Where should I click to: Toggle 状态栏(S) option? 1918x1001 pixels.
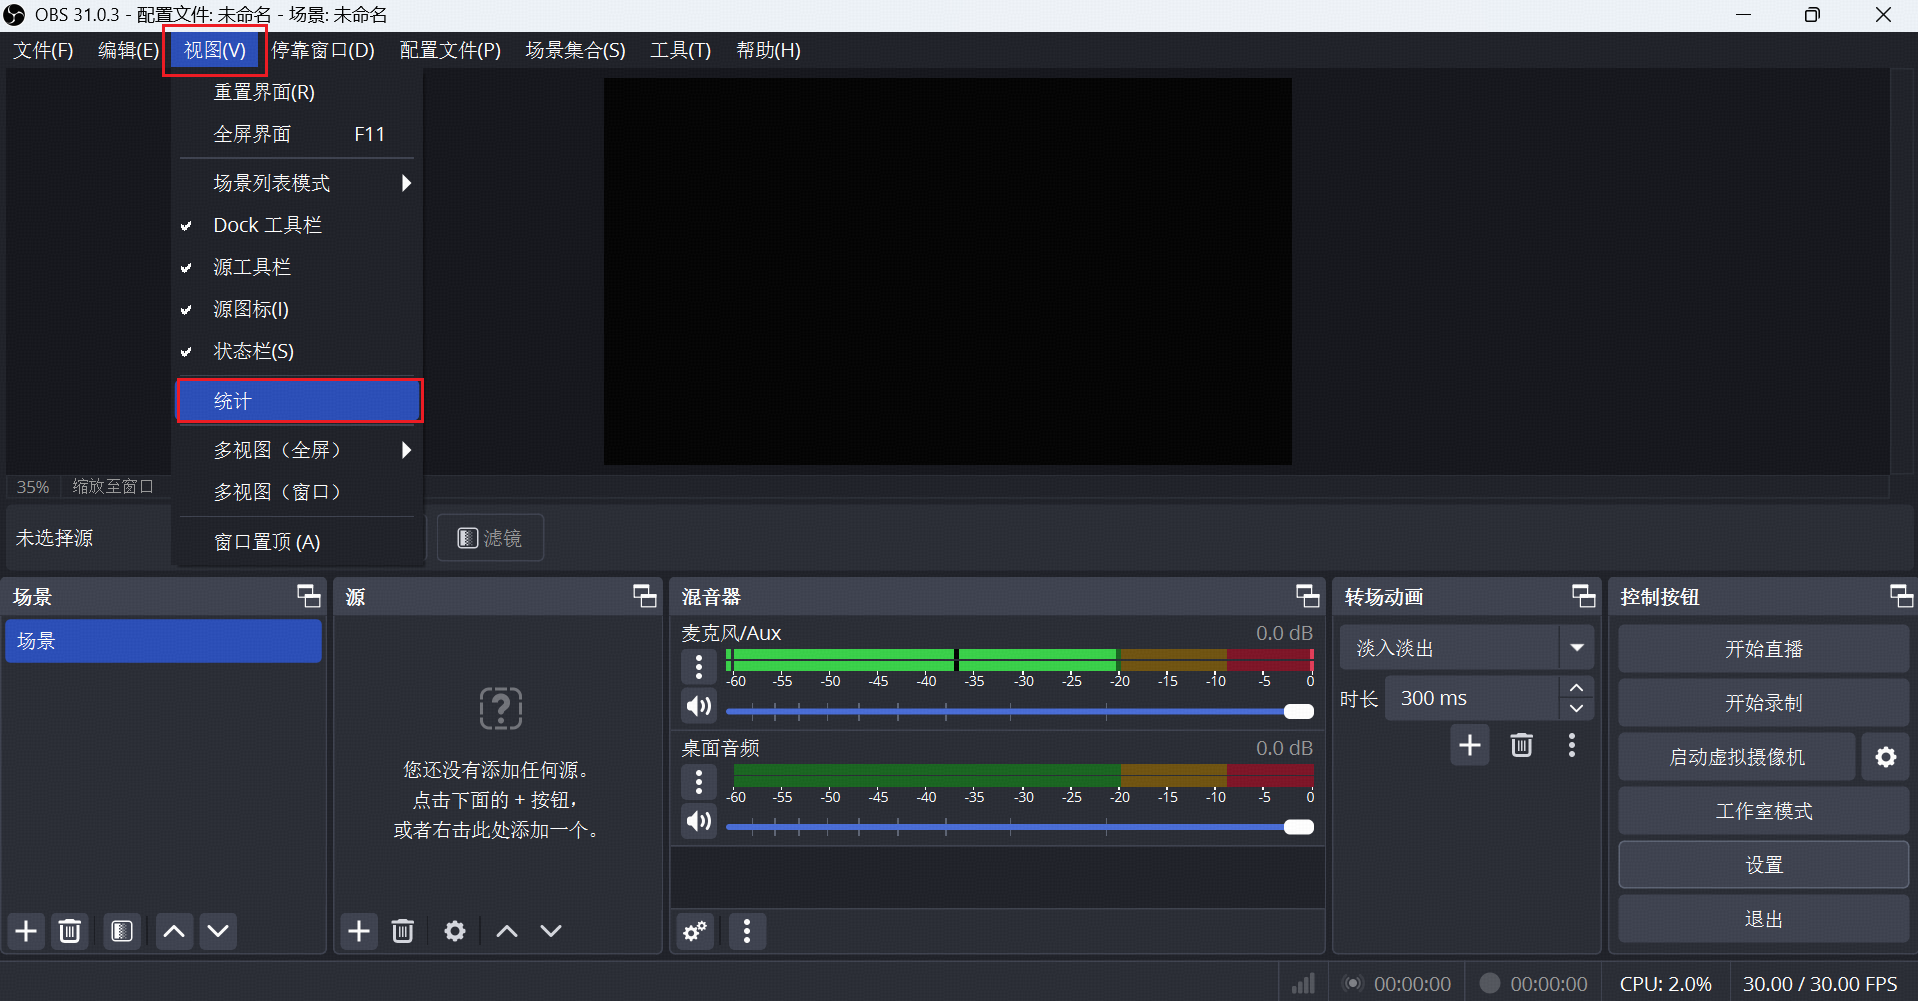click(297, 351)
